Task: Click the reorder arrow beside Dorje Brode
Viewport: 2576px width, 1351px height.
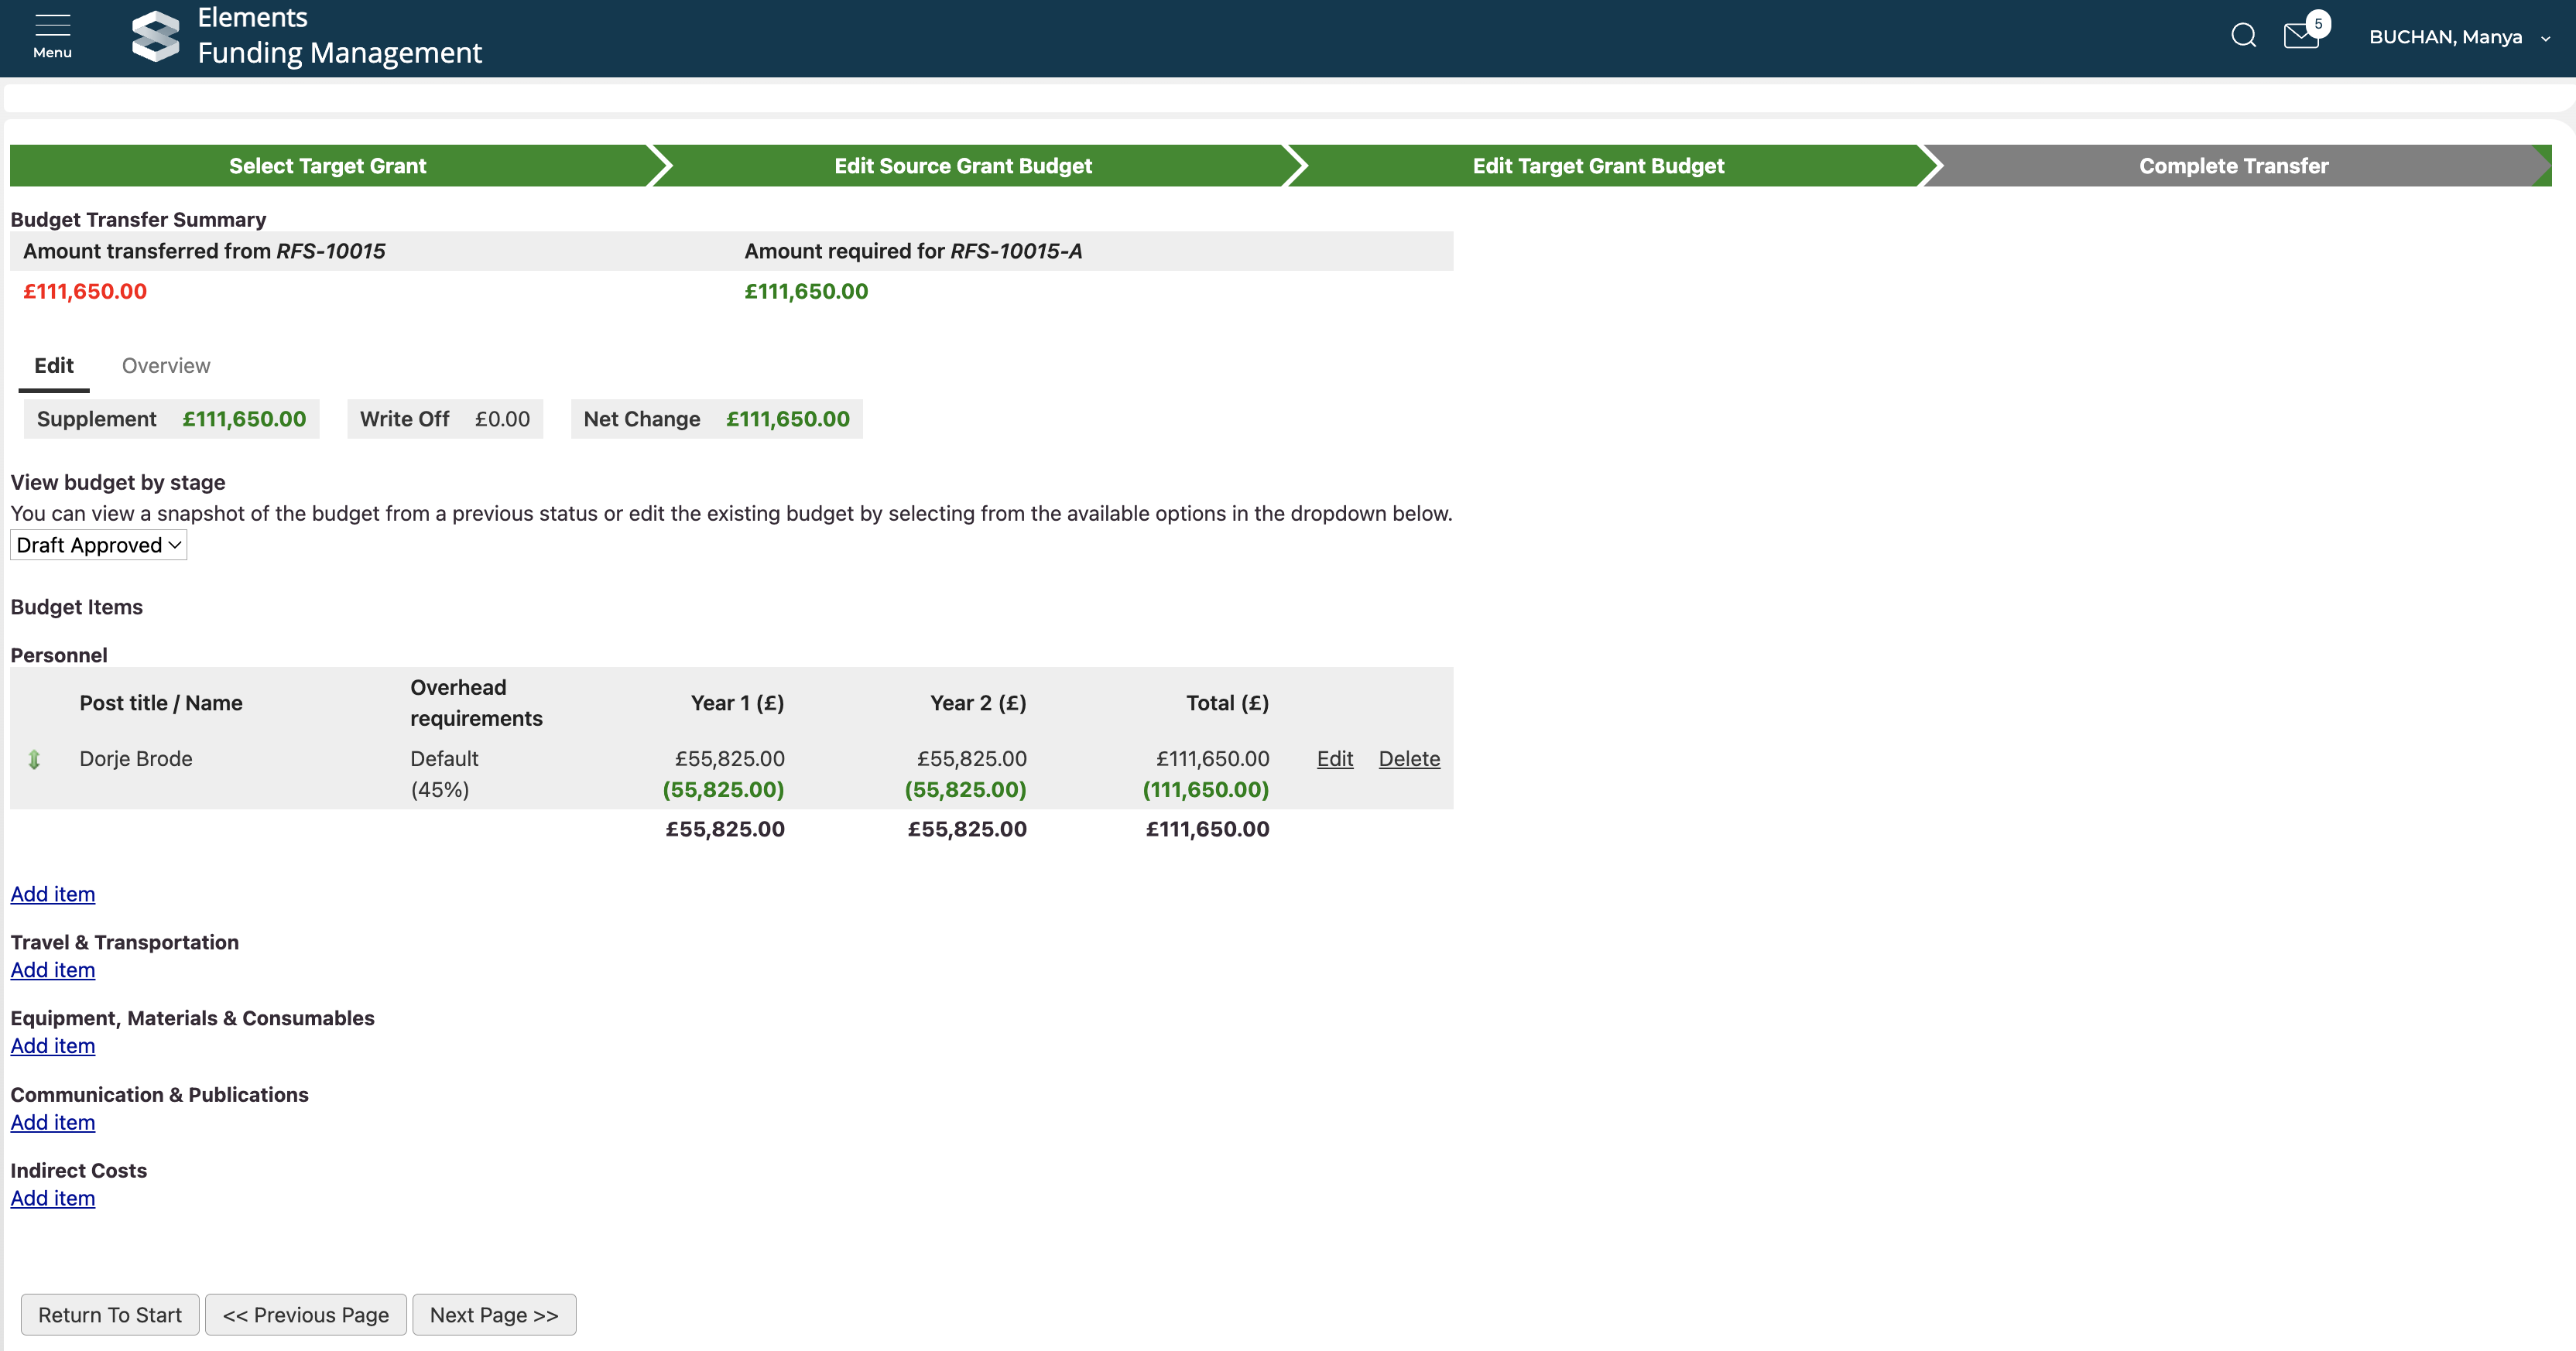Action: tap(34, 759)
